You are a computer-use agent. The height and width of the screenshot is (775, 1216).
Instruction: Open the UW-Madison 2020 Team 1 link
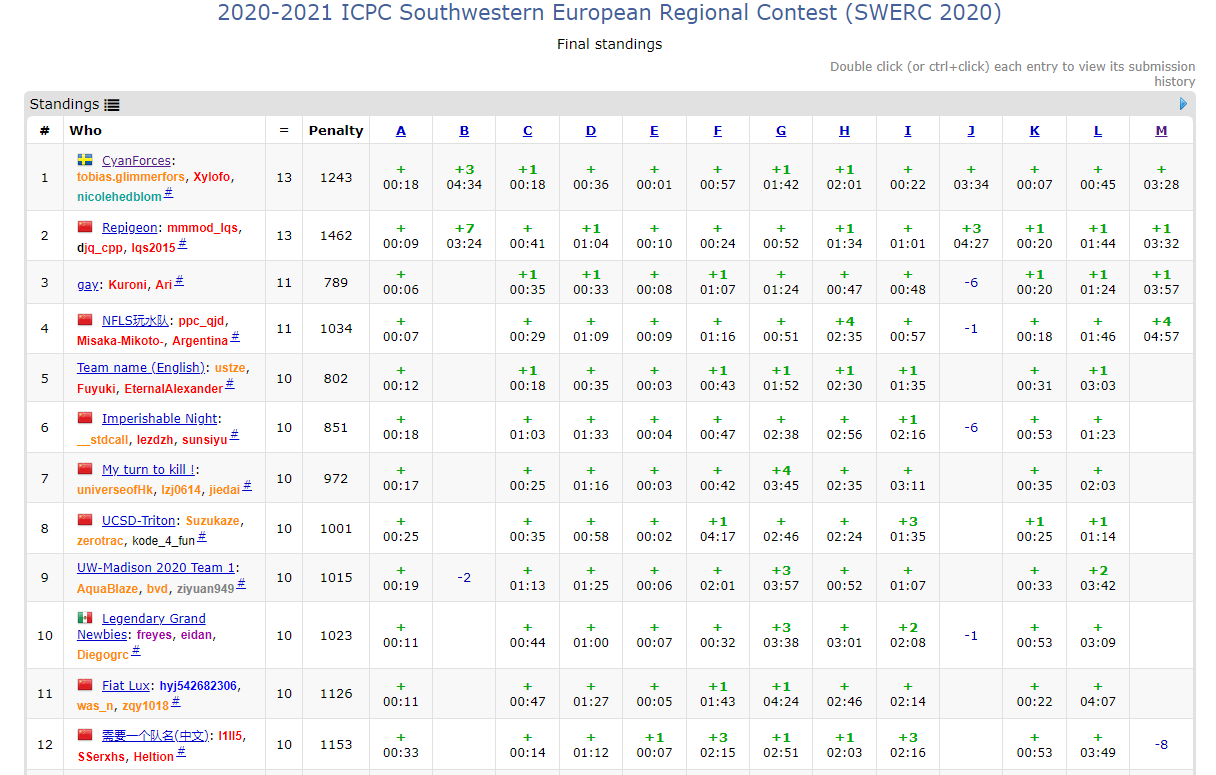tap(156, 567)
